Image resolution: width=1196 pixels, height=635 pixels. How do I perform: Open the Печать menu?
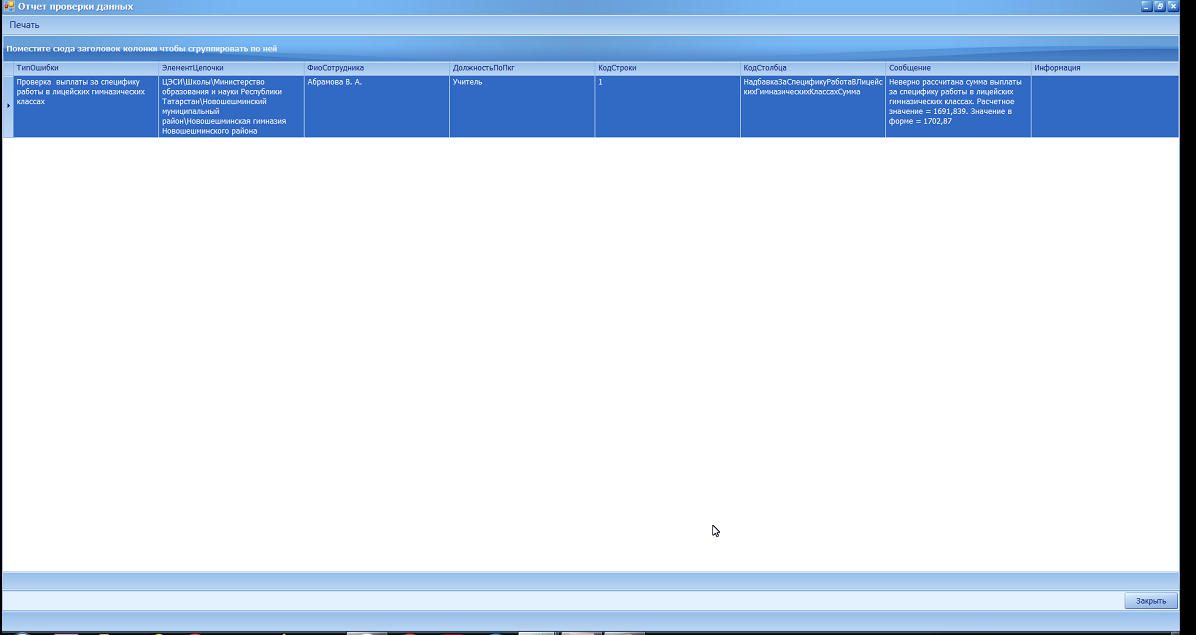coord(24,25)
